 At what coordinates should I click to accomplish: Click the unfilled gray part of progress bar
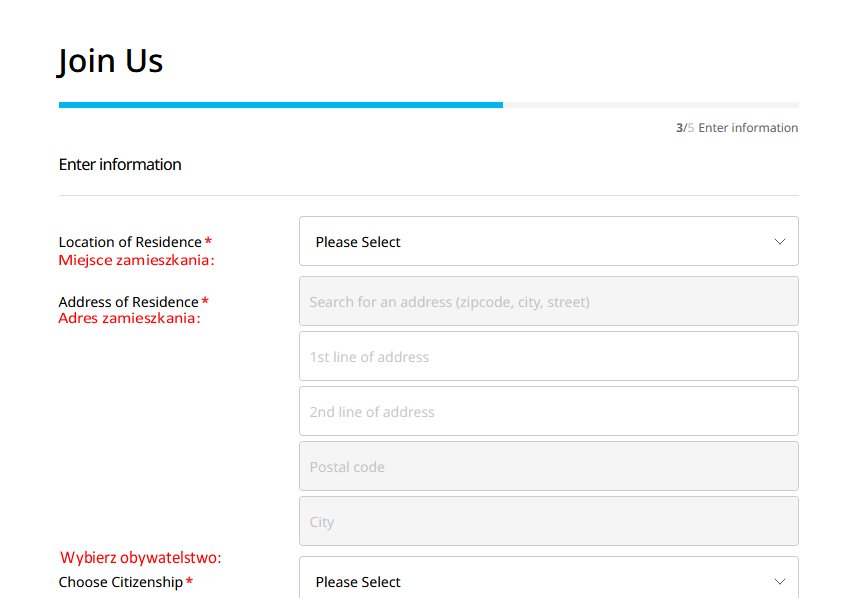pos(651,105)
